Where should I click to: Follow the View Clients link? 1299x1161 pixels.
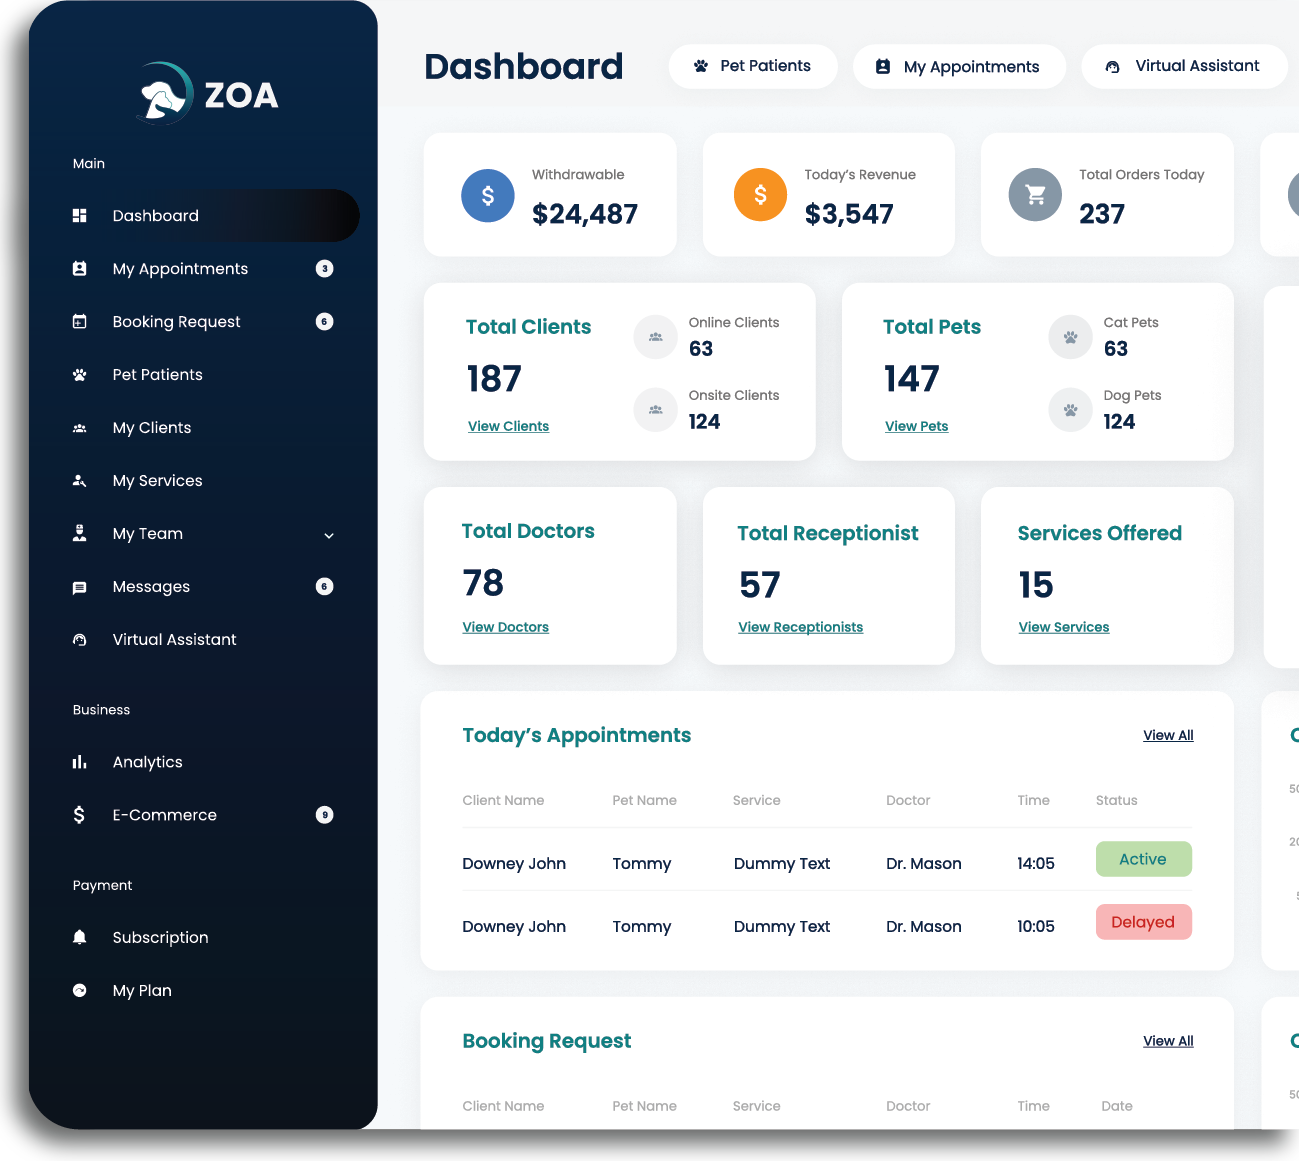point(508,426)
